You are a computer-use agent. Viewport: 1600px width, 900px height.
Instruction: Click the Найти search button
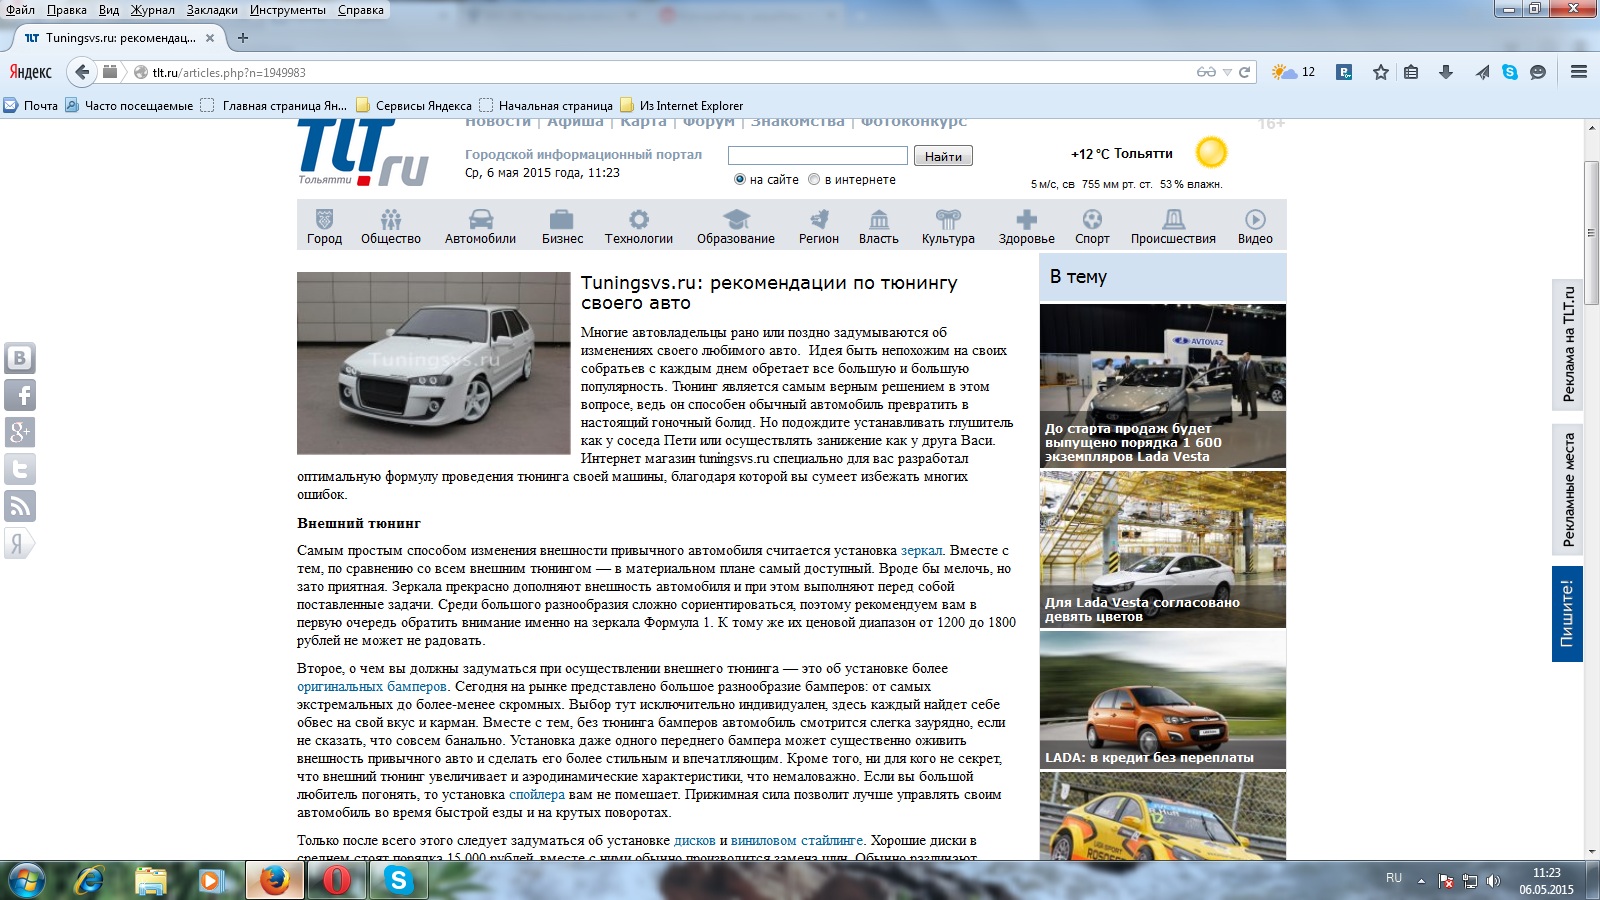[943, 156]
